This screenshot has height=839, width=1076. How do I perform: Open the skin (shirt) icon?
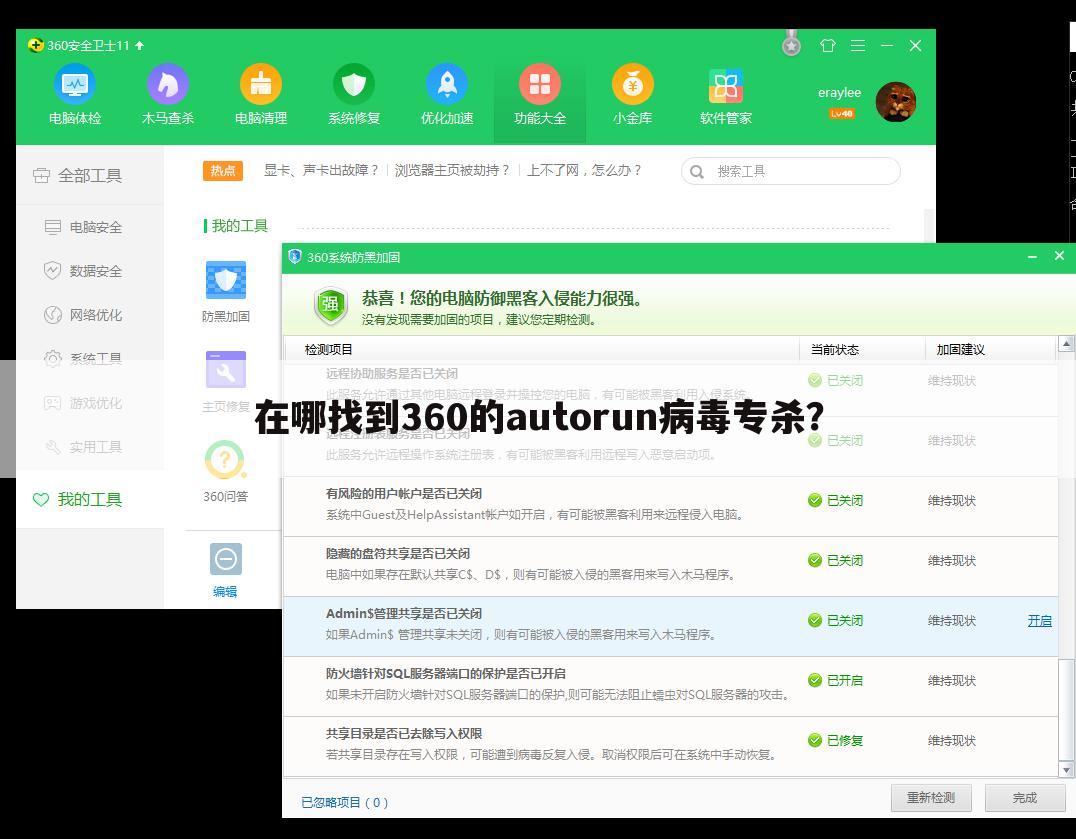click(x=828, y=45)
